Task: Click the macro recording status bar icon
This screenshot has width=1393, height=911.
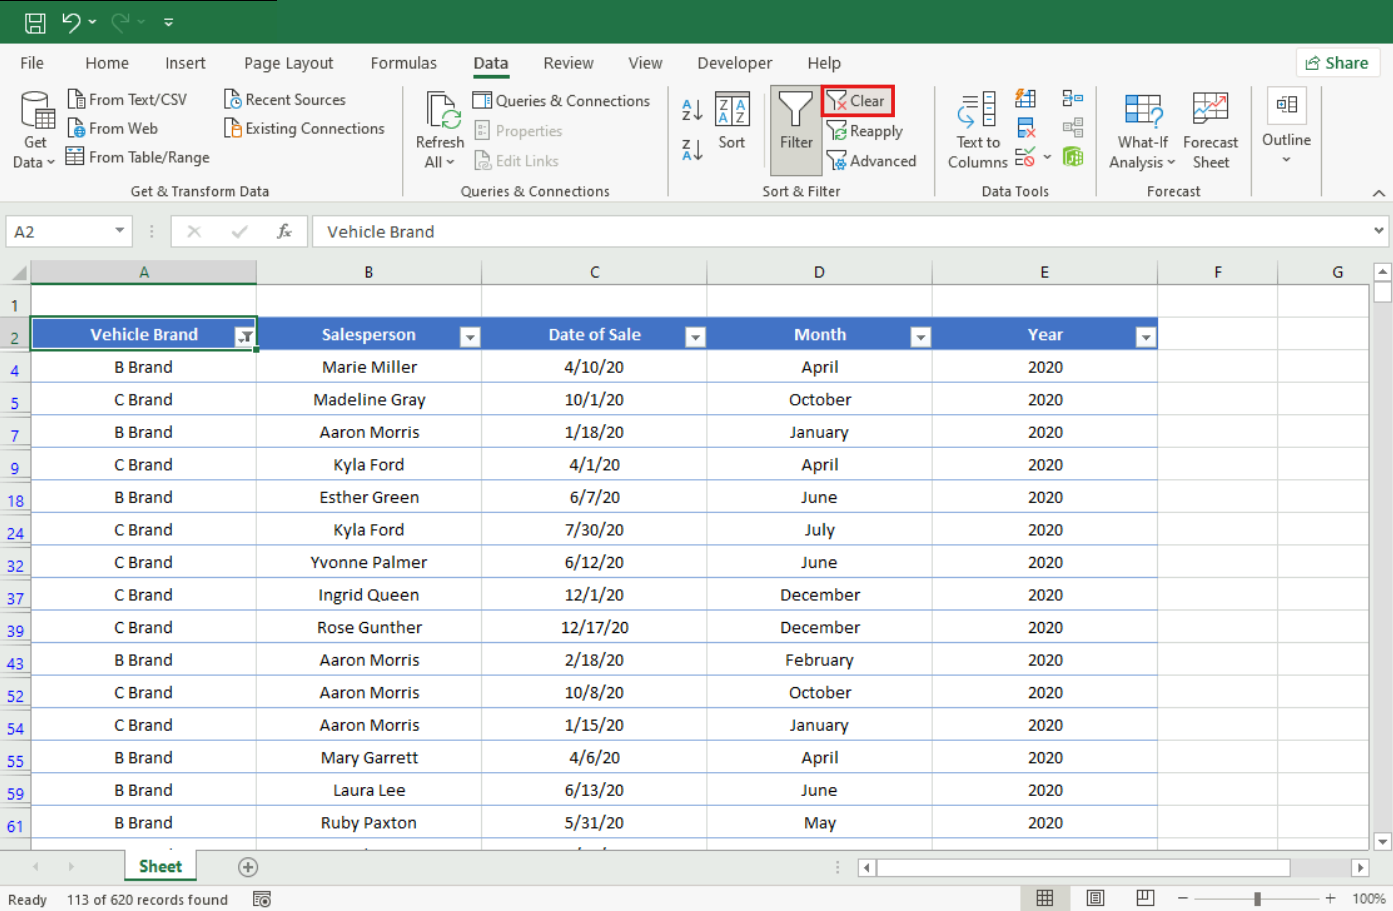Action: point(262,899)
